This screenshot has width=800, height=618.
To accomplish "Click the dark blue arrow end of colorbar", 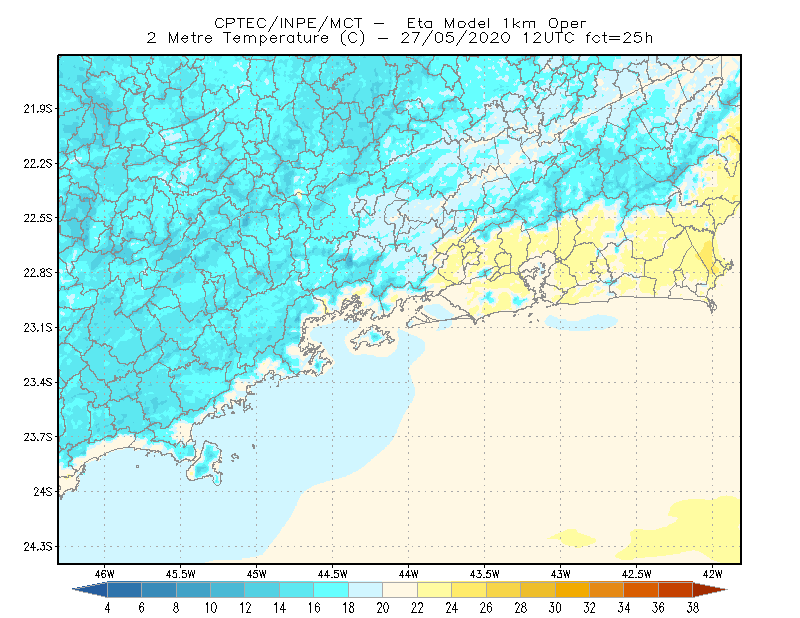I will pyautogui.click(x=90, y=590).
